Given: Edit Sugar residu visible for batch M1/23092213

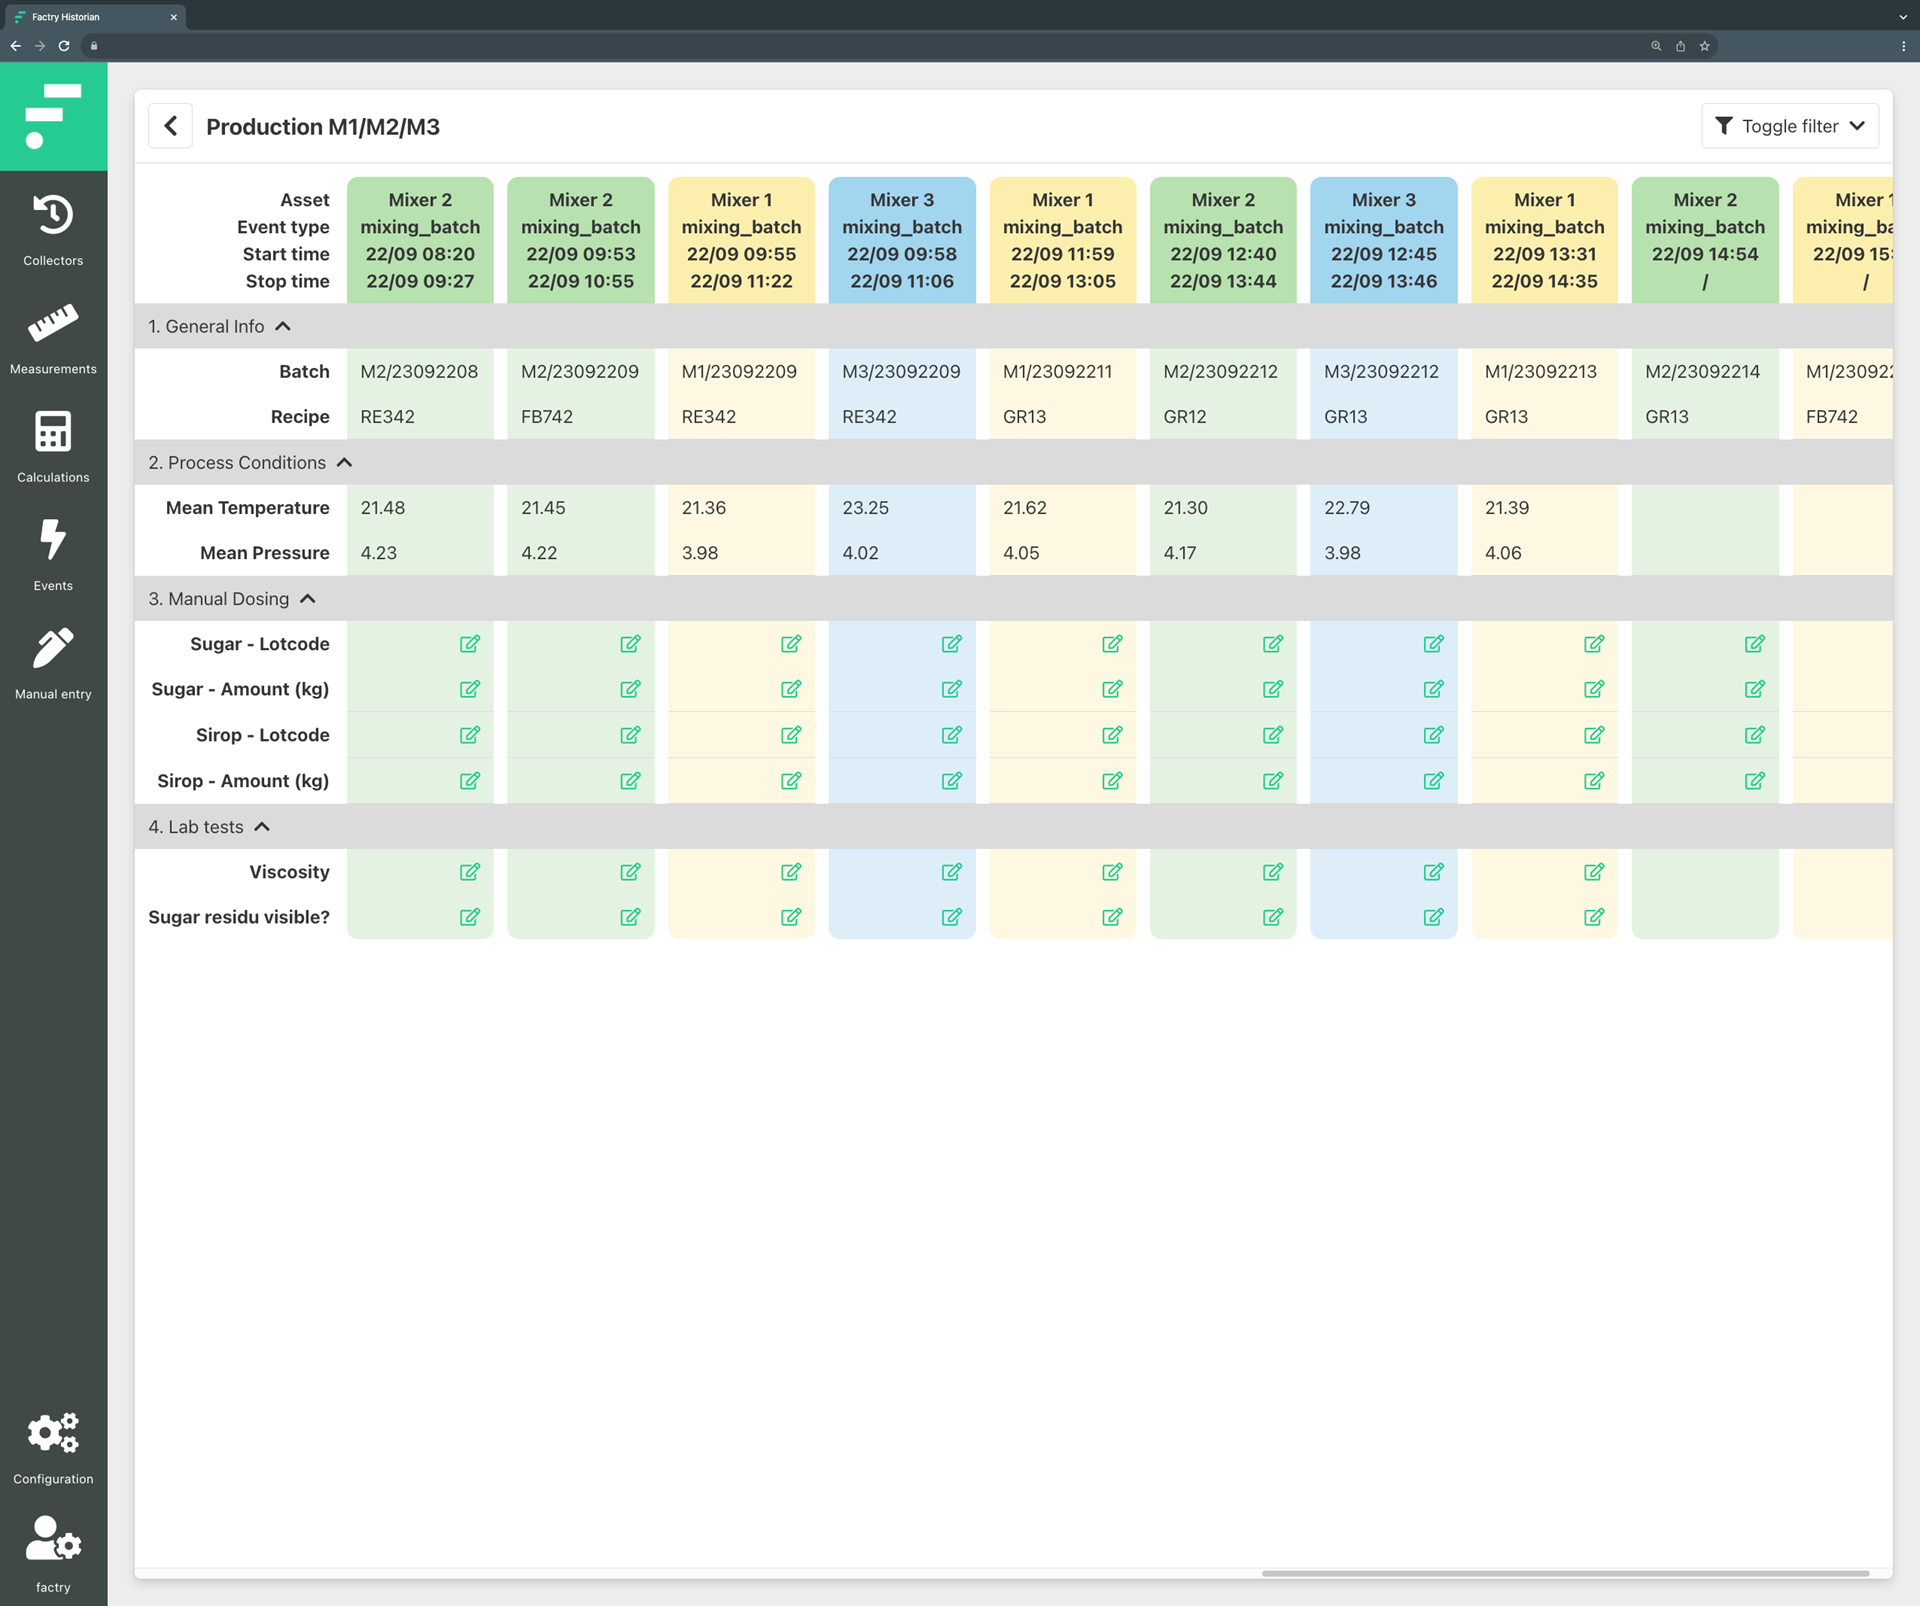Looking at the screenshot, I should pyautogui.click(x=1594, y=916).
